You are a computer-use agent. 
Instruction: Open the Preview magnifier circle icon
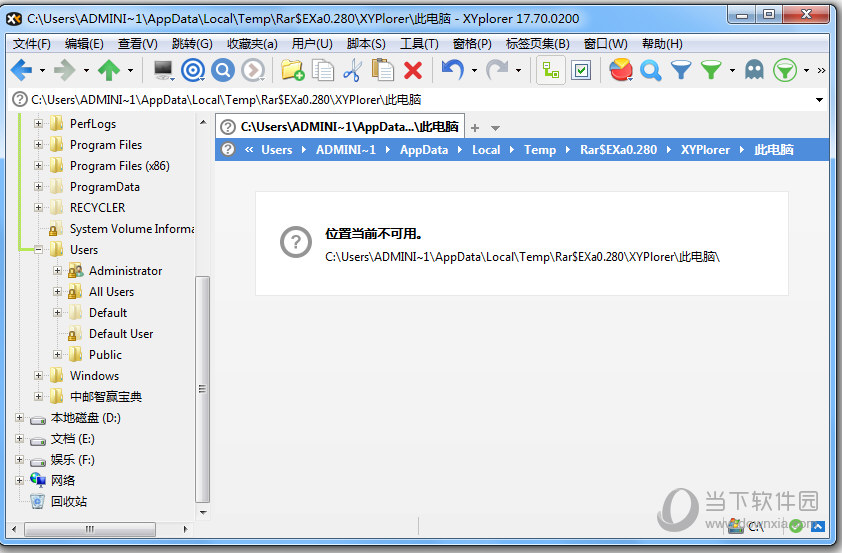click(x=223, y=70)
